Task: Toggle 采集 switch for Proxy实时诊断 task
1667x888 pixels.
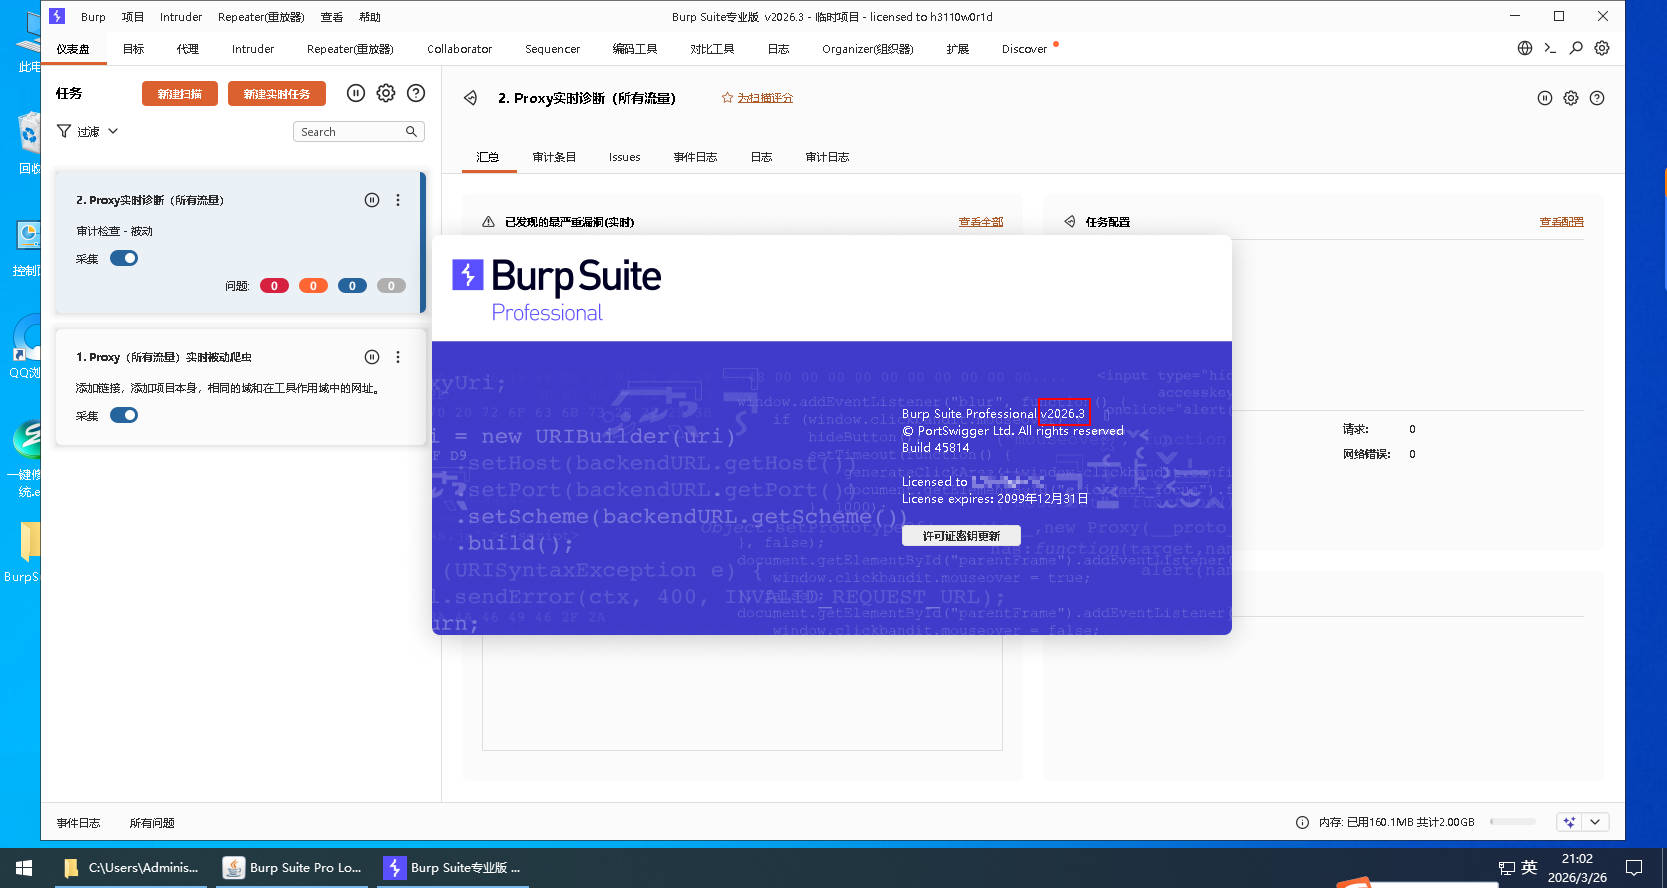Action: click(124, 258)
